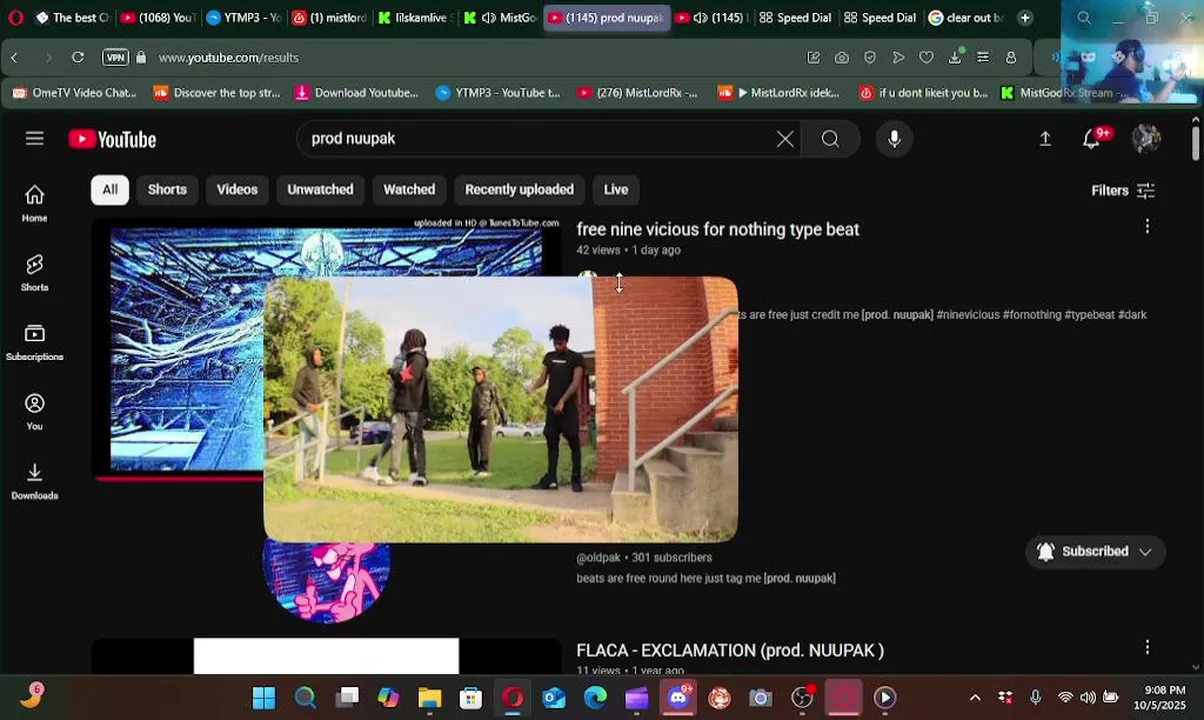Select the Unwatched filter chip
The width and height of the screenshot is (1204, 720).
click(320, 189)
